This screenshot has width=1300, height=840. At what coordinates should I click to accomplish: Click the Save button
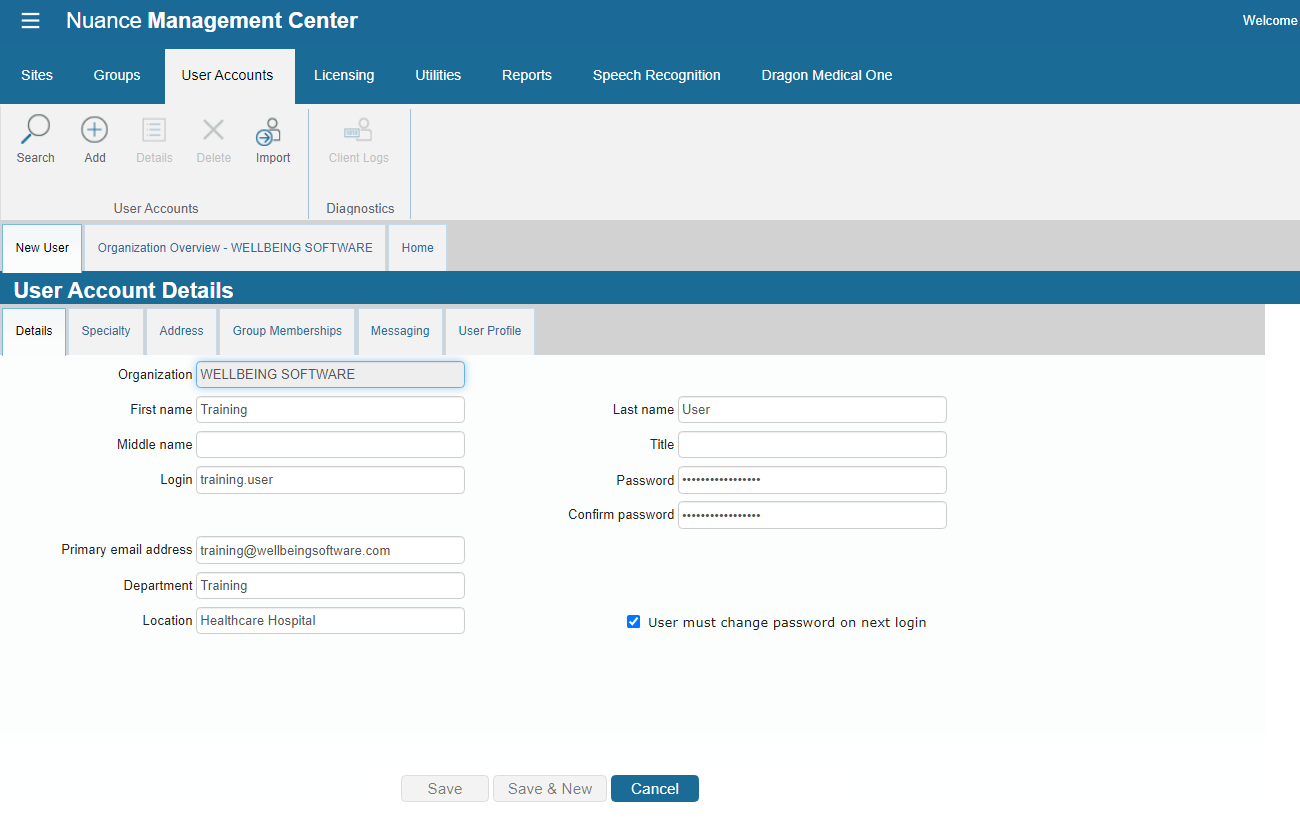pos(445,789)
